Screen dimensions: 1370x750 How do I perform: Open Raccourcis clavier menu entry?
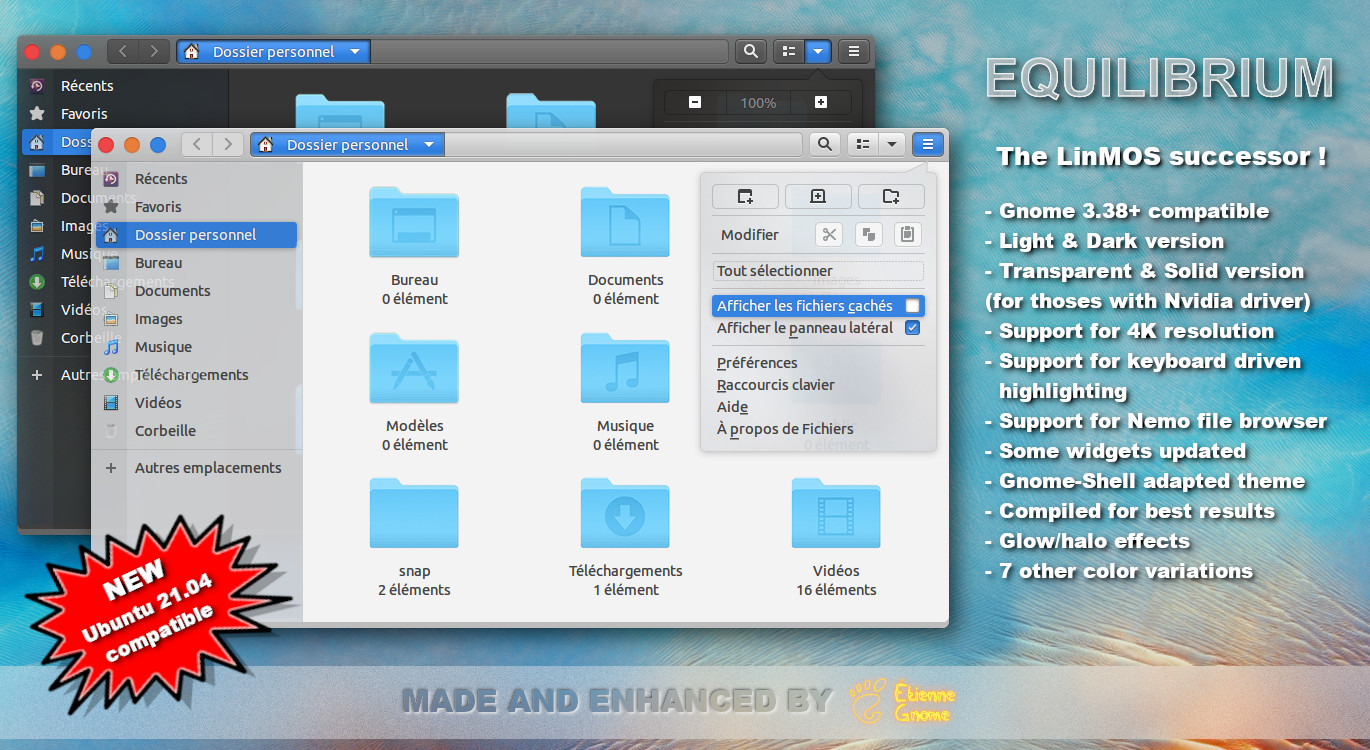(775, 385)
